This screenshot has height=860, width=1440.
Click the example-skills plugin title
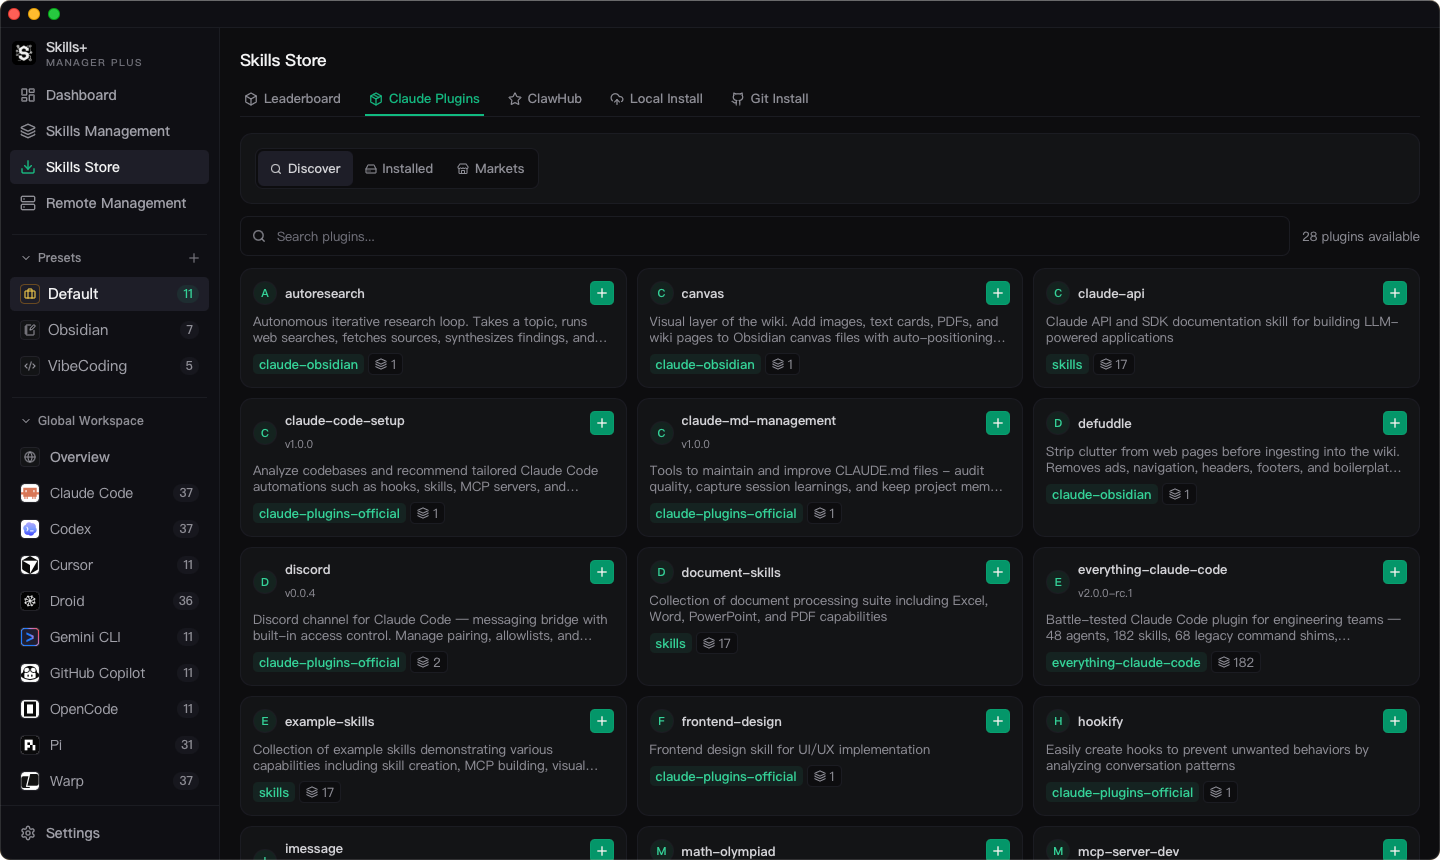pos(330,722)
